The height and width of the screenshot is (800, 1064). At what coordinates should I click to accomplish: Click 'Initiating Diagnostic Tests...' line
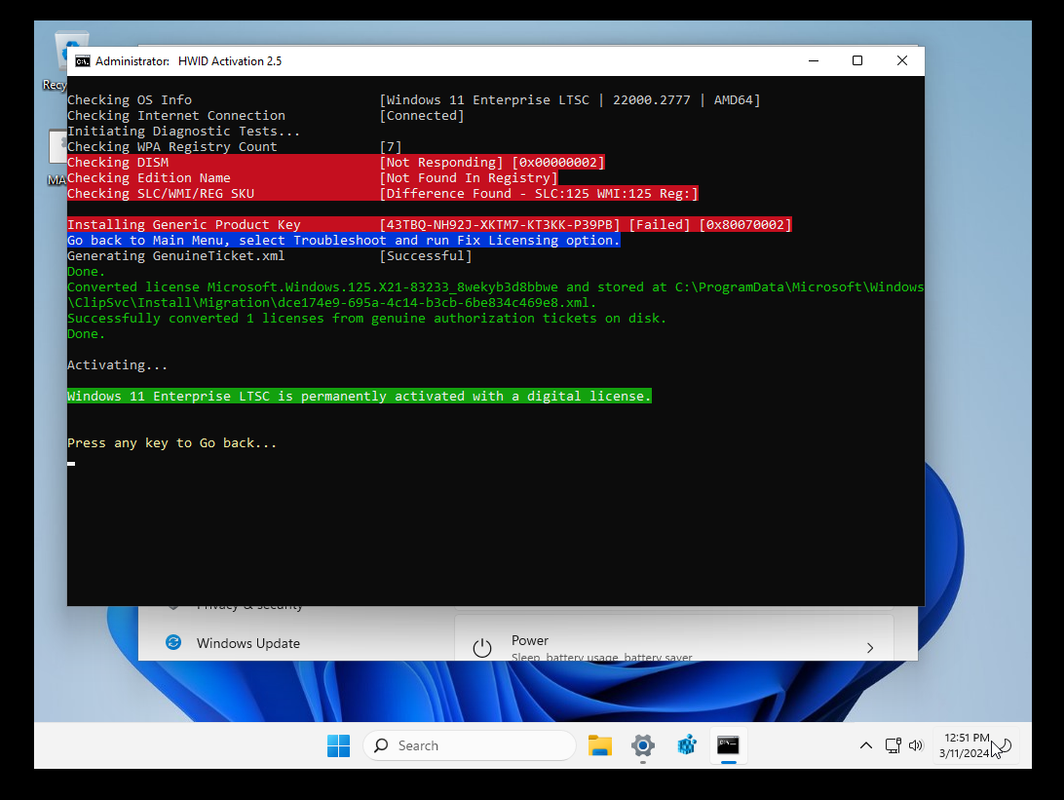click(183, 131)
